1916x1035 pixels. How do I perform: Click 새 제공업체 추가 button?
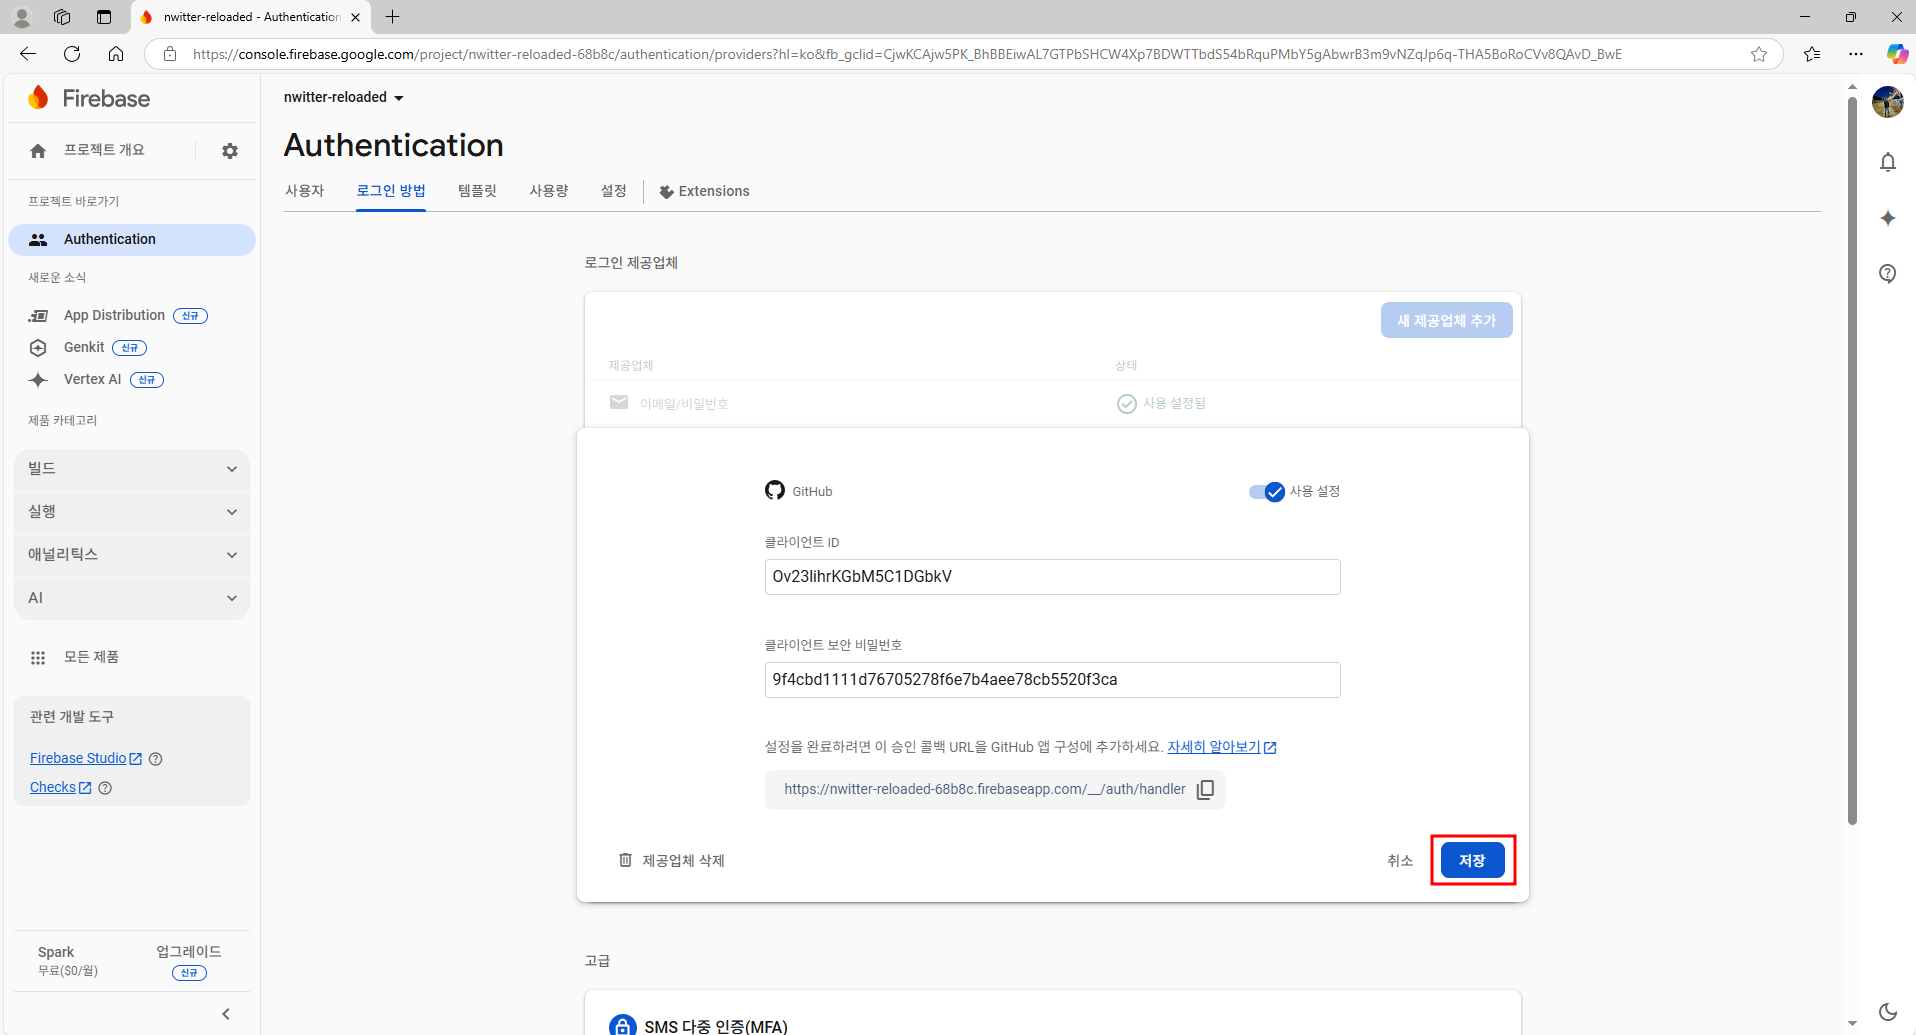pyautogui.click(x=1446, y=320)
